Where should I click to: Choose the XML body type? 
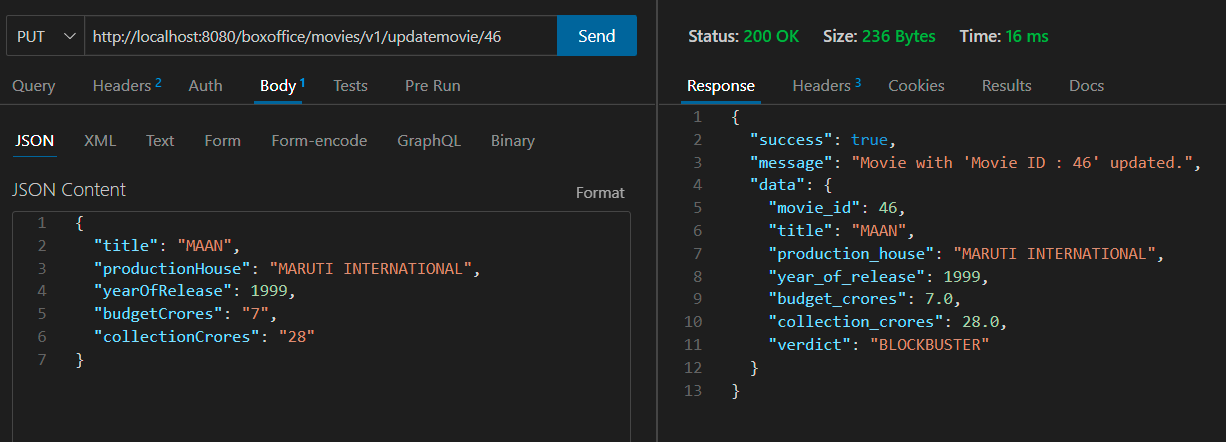click(x=100, y=141)
